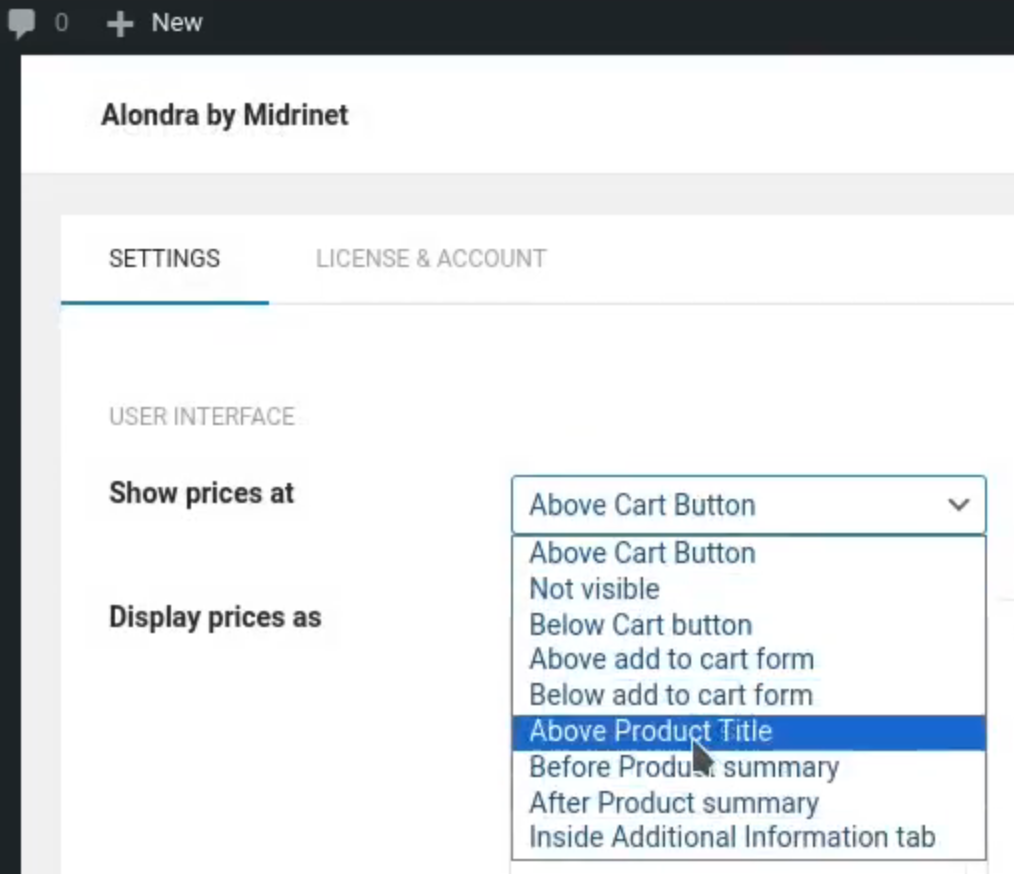The width and height of the screenshot is (1014, 874).
Task: Collapse the Show prices at dropdown
Action: click(x=748, y=505)
